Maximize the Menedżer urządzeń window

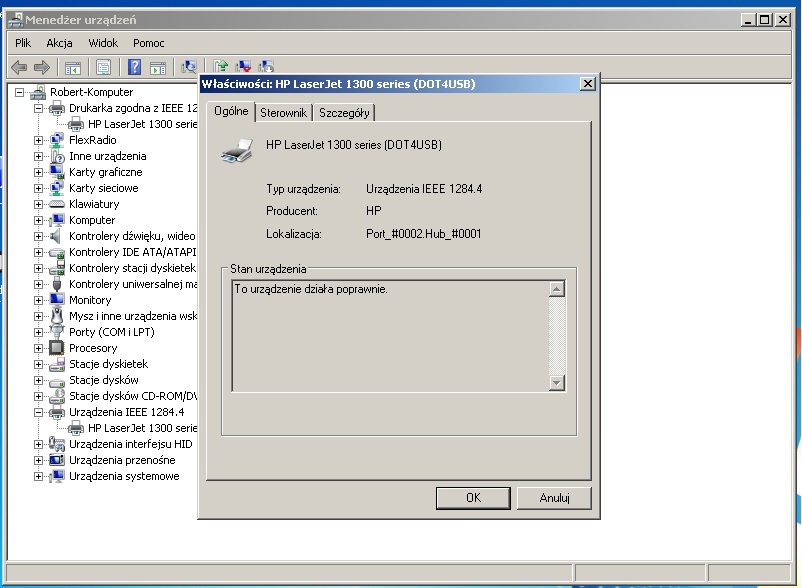[x=764, y=20]
